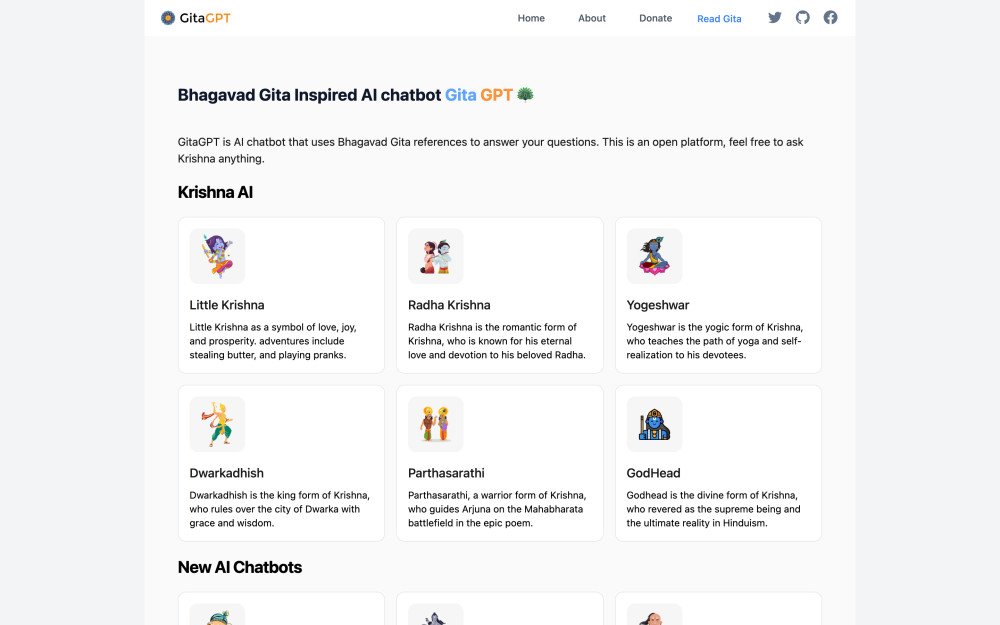
Task: Open the GitHub icon link
Action: [x=803, y=18]
